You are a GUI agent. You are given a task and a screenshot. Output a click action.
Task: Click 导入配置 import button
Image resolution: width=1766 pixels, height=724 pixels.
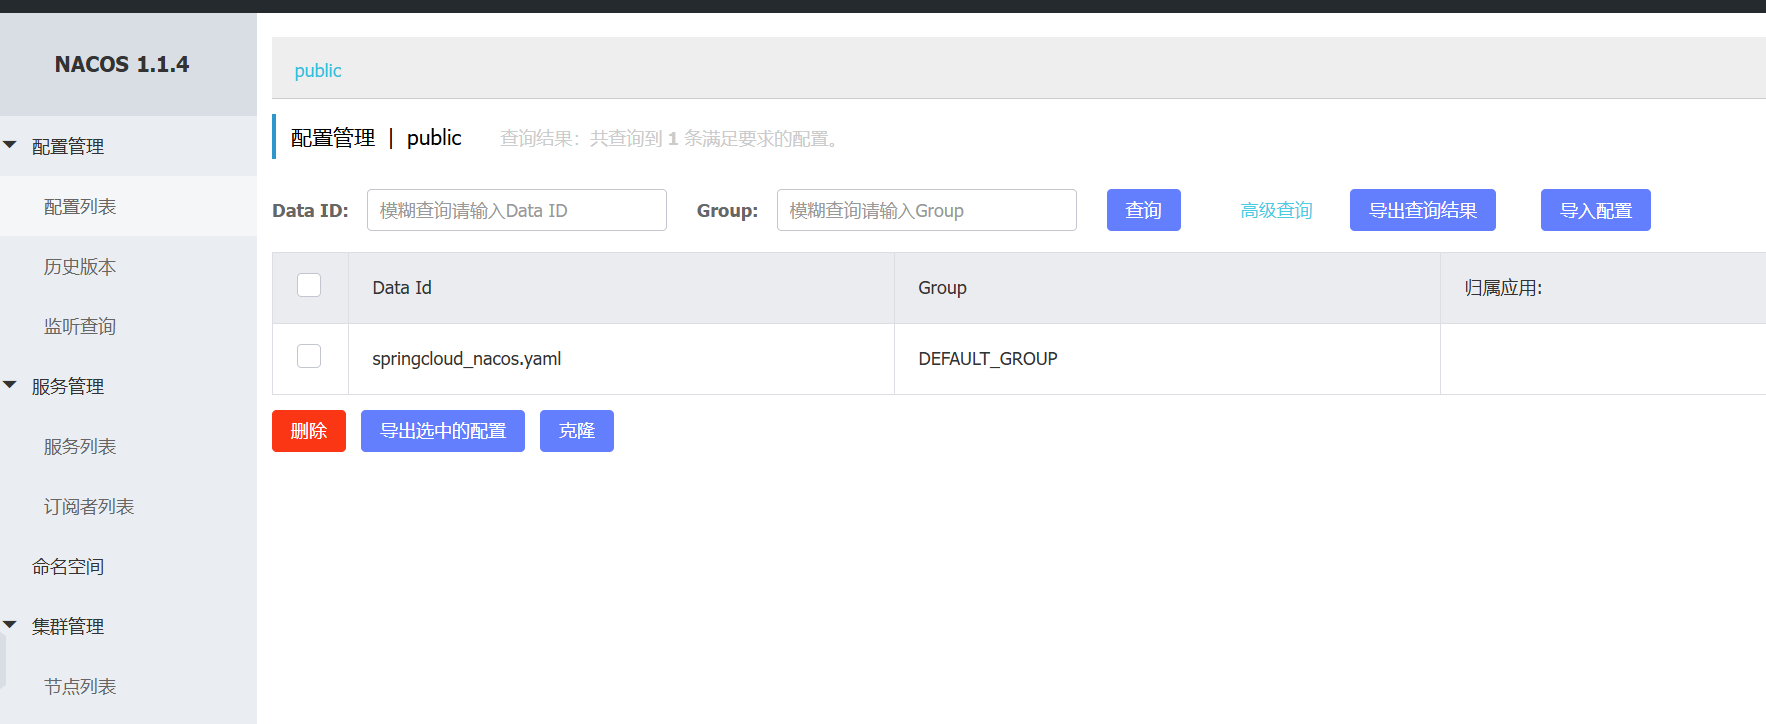pos(1596,210)
